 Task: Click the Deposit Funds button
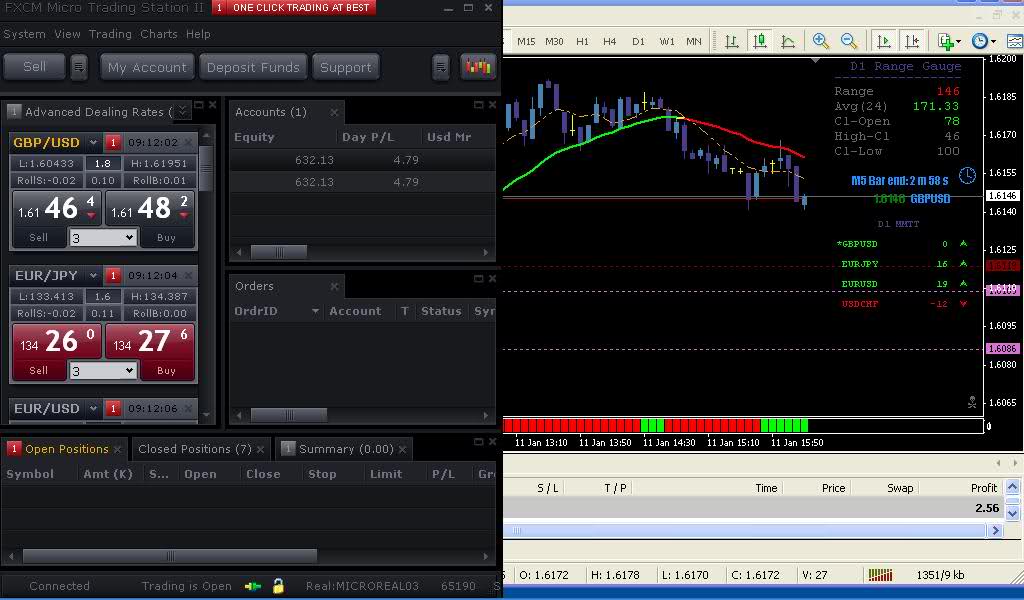click(x=253, y=67)
